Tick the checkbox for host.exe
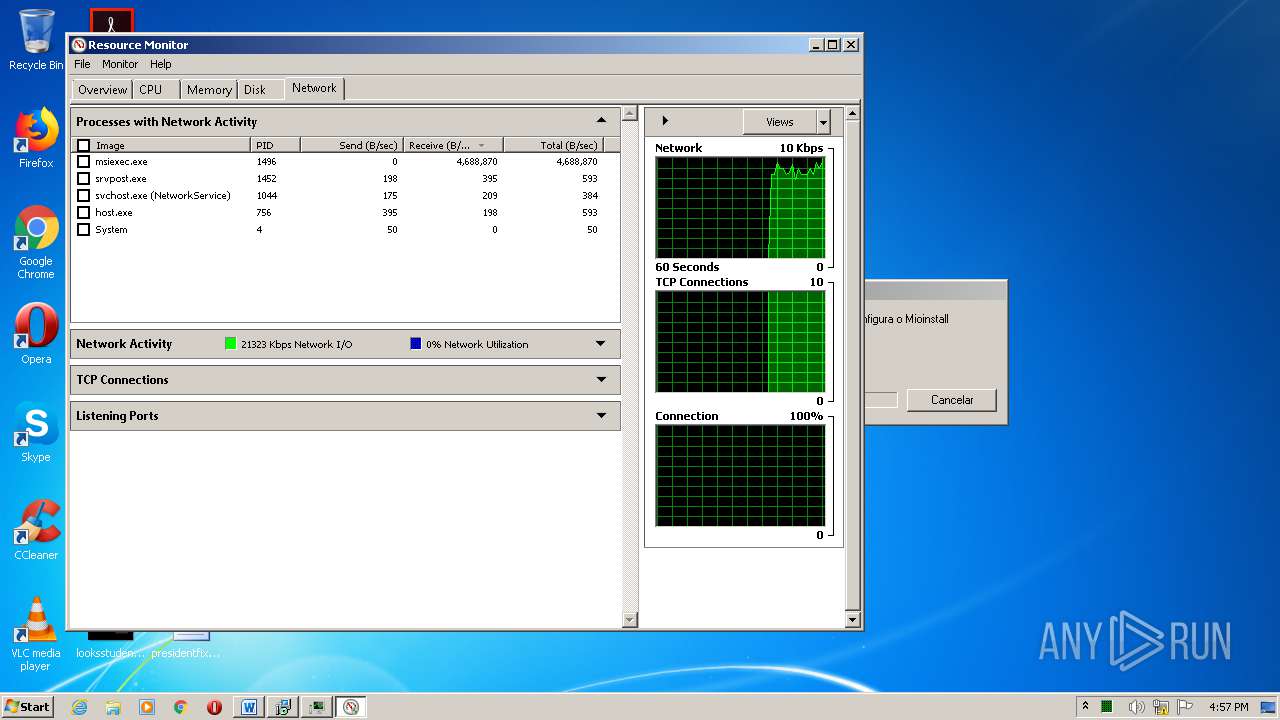Image resolution: width=1280 pixels, height=720 pixels. (84, 212)
